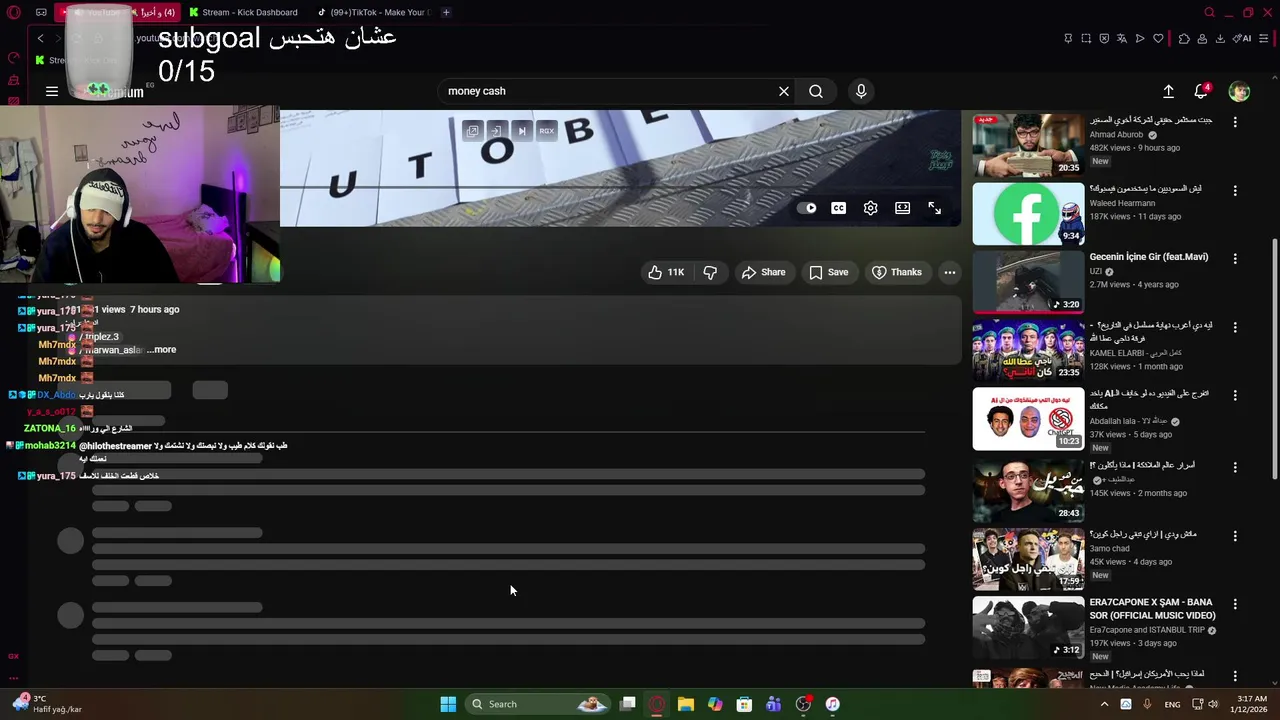Viewport: 1280px width, 720px height.
Task: Open browser extensions puzzle icon
Action: click(1184, 39)
